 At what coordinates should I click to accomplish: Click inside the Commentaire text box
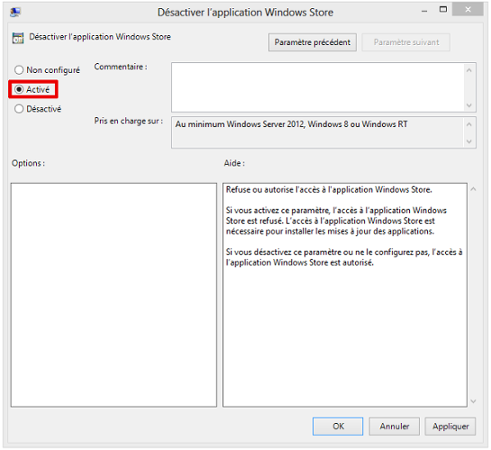pyautogui.click(x=318, y=87)
